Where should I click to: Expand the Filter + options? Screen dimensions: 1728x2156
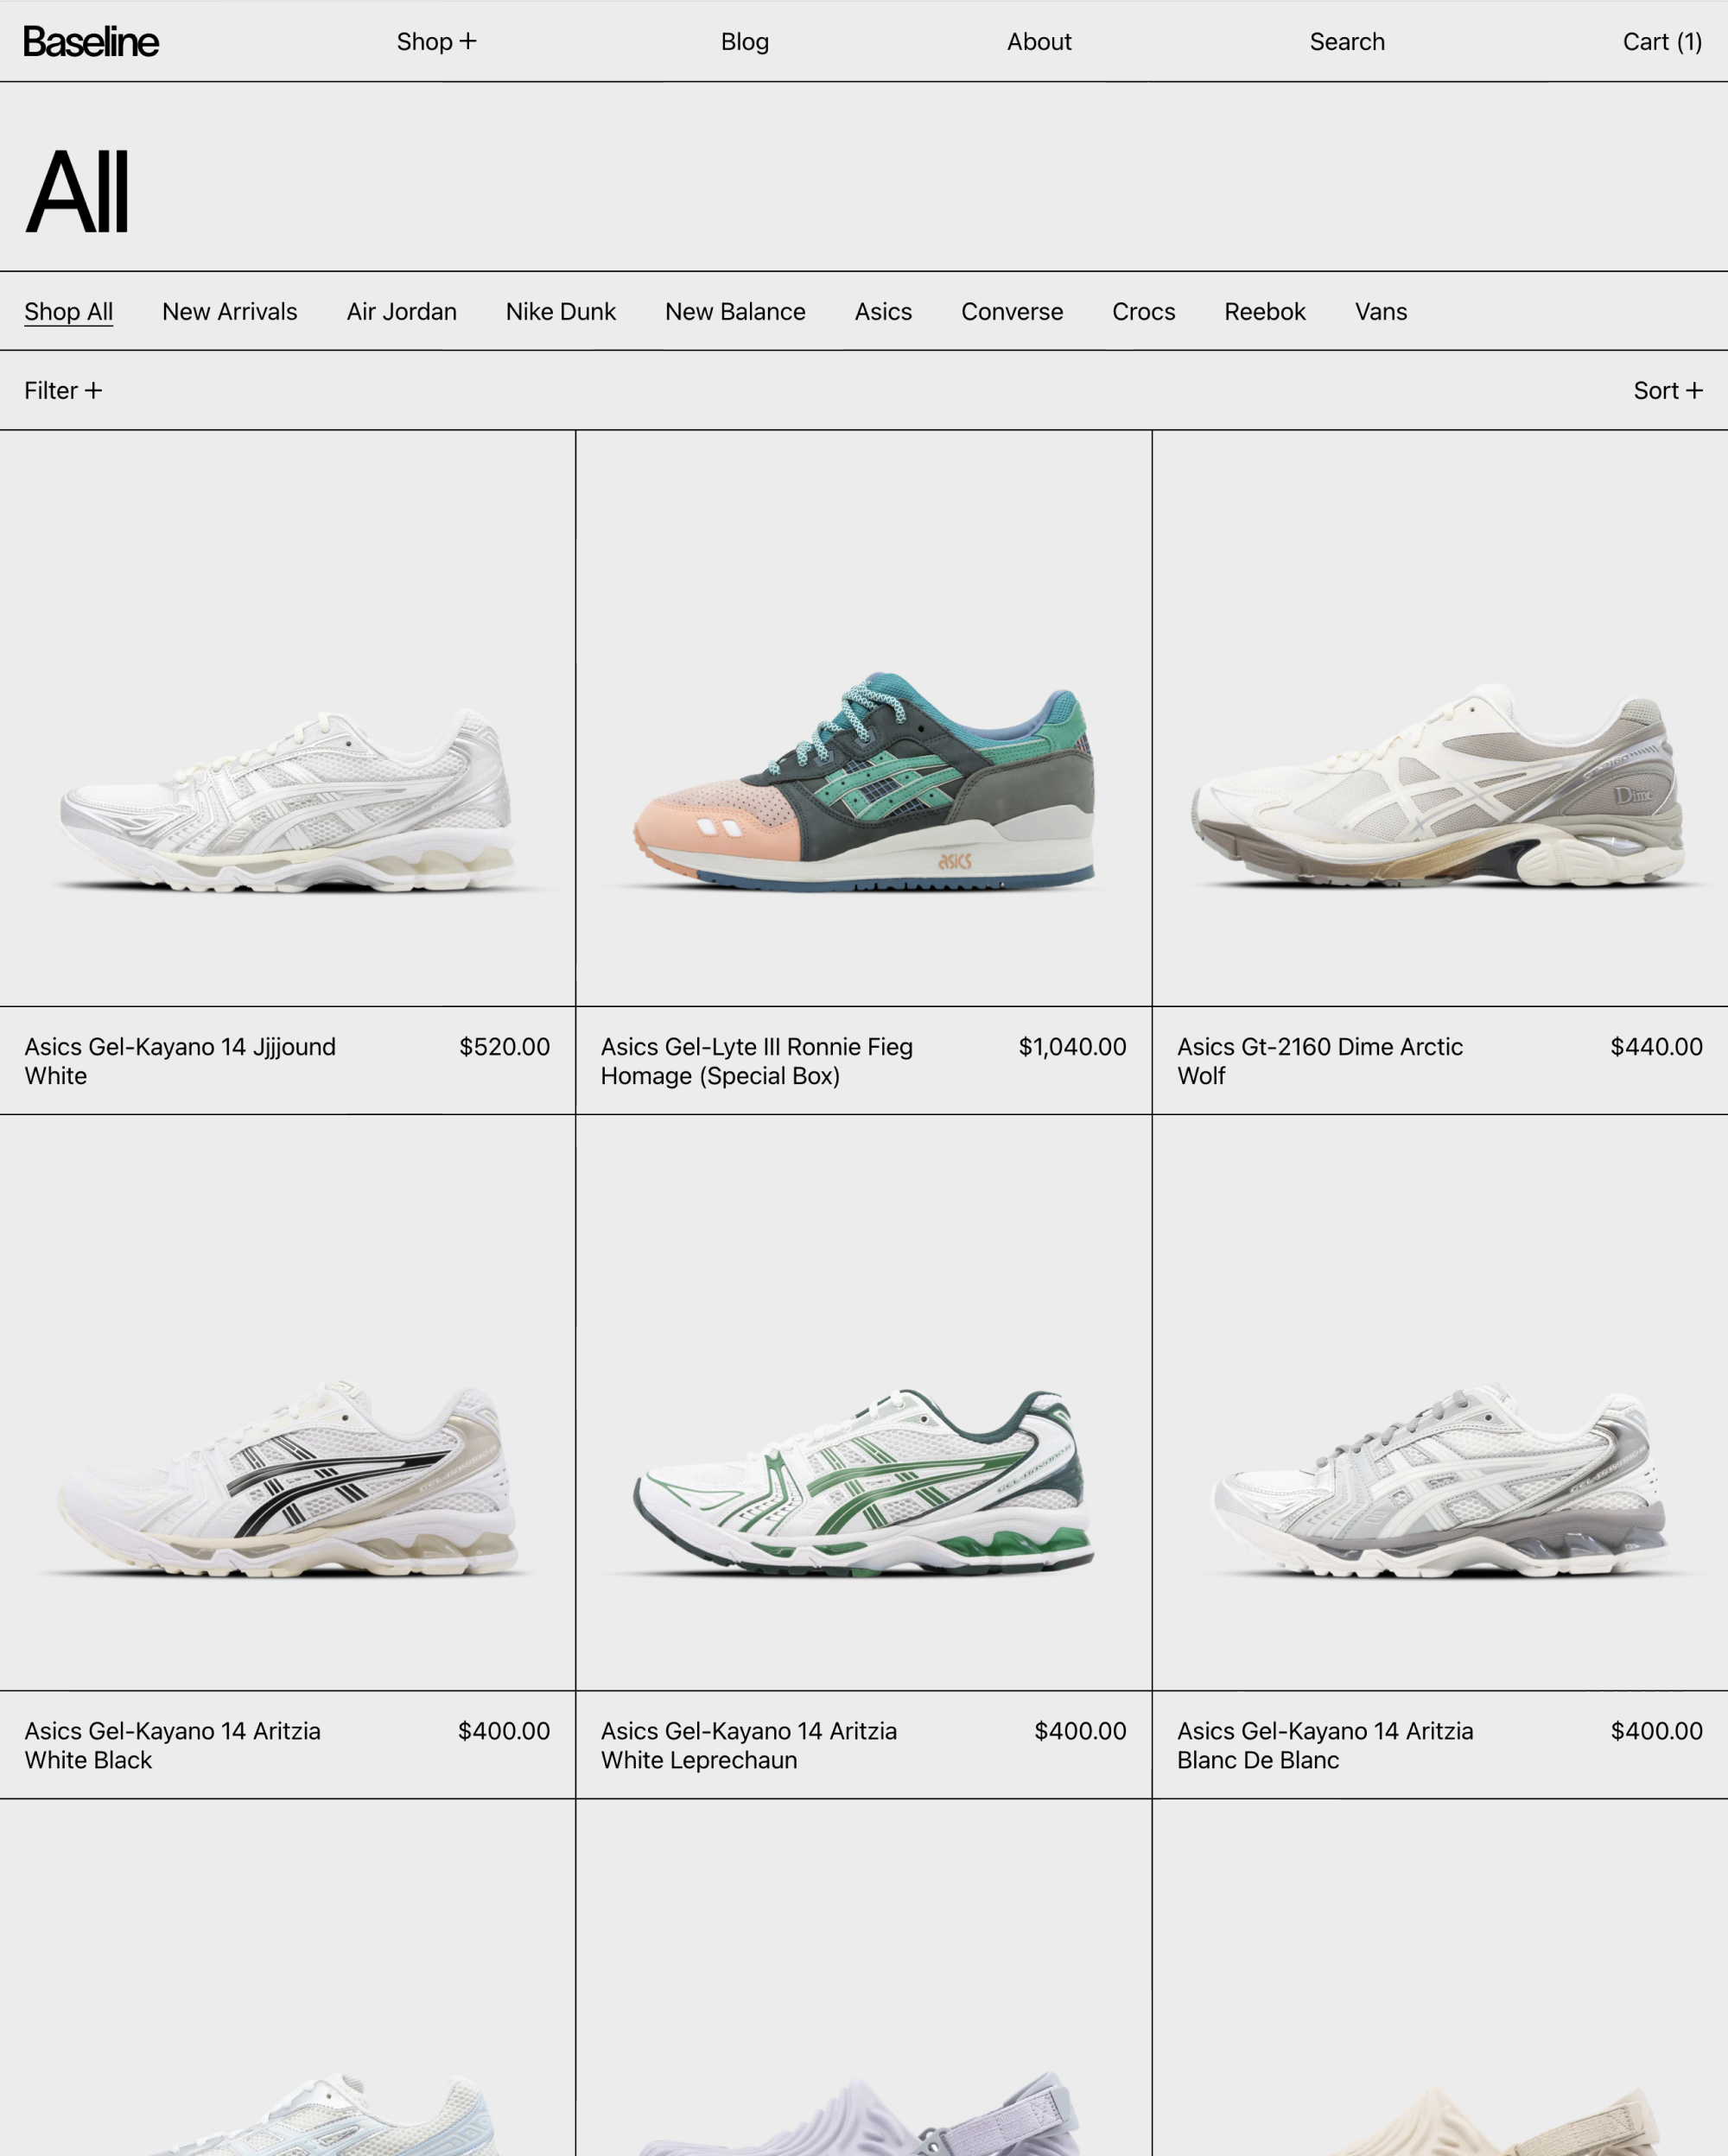click(x=63, y=390)
